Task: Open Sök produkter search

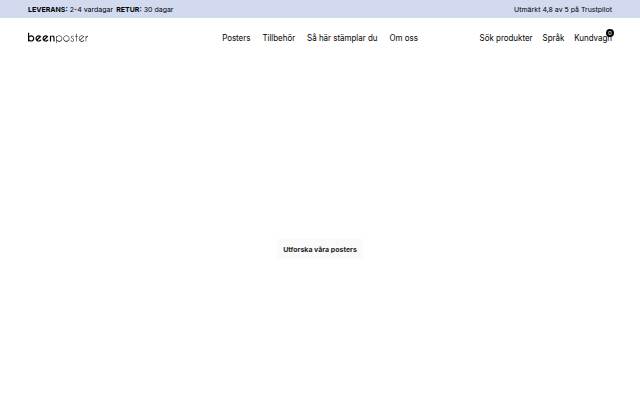Action: [506, 38]
